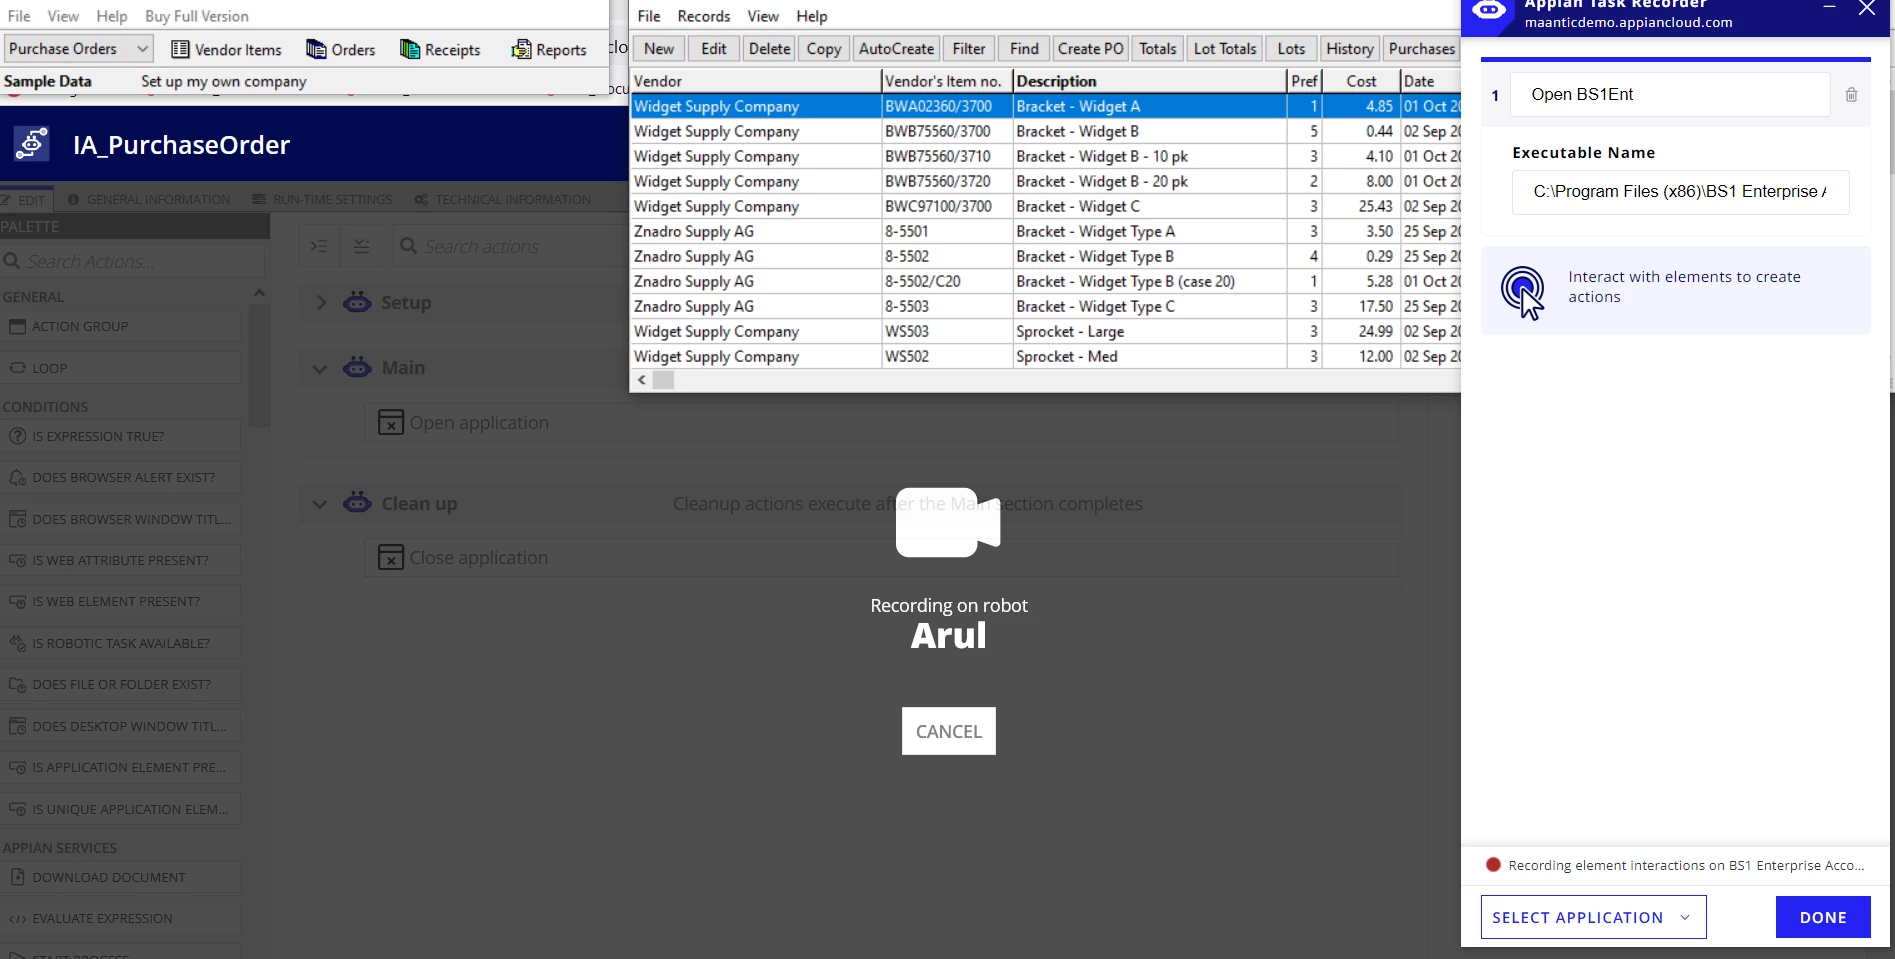Switch to Run-Time Settings tab
The height and width of the screenshot is (959, 1895).
pos(322,199)
